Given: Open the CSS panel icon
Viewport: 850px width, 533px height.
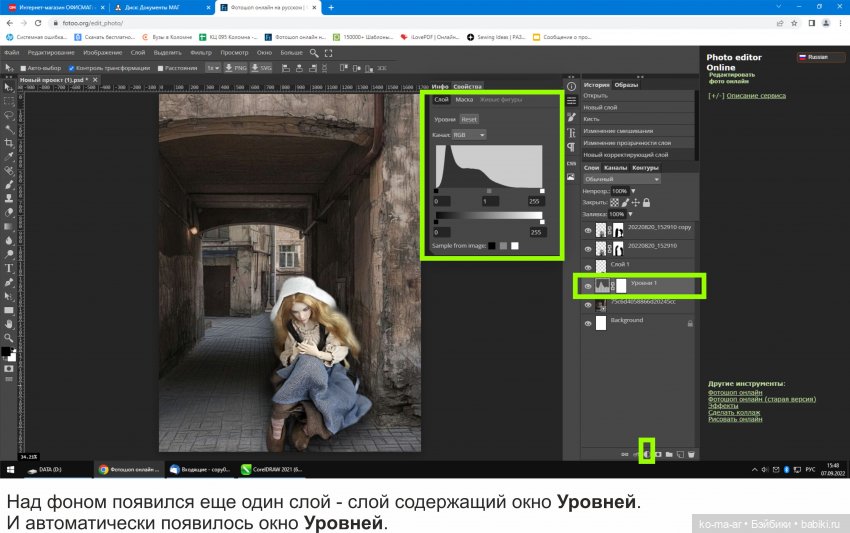Looking at the screenshot, I should click(x=571, y=163).
